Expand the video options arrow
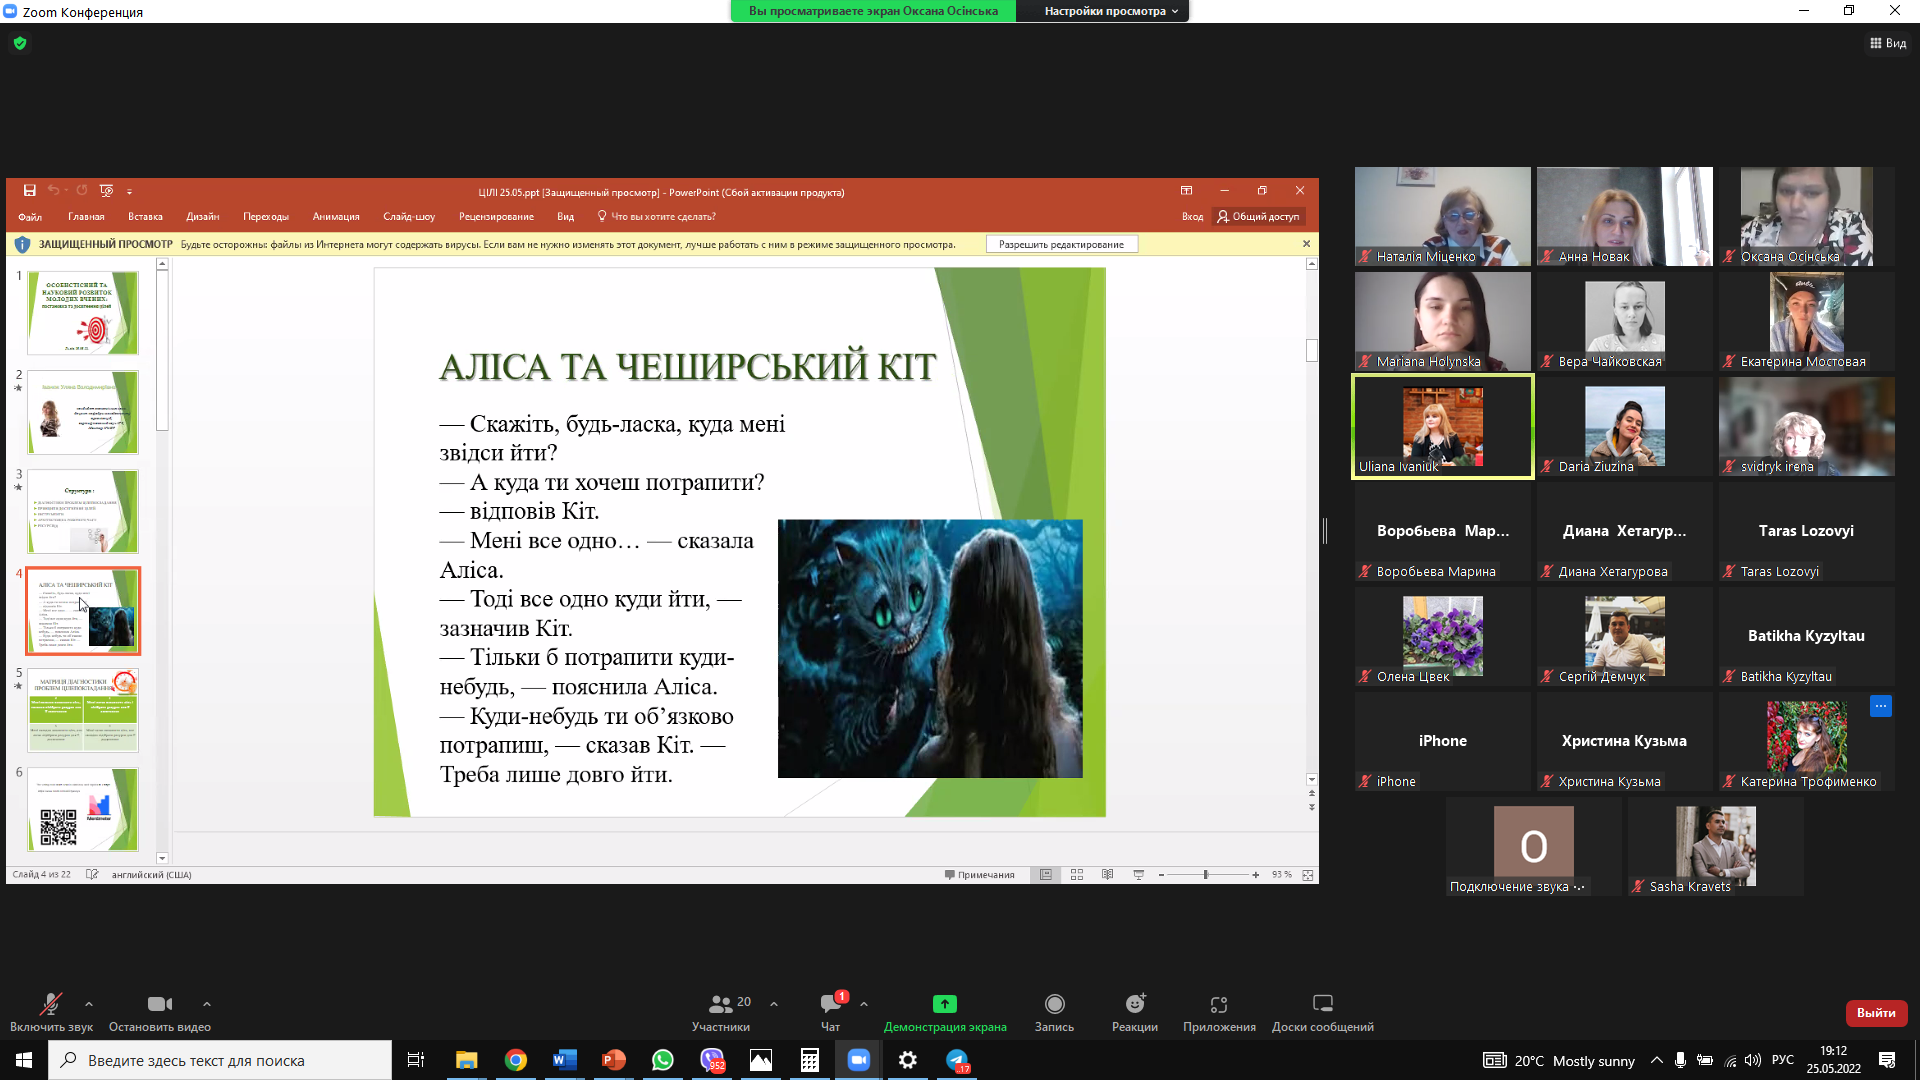Viewport: 1920px width, 1080px height. (207, 1004)
